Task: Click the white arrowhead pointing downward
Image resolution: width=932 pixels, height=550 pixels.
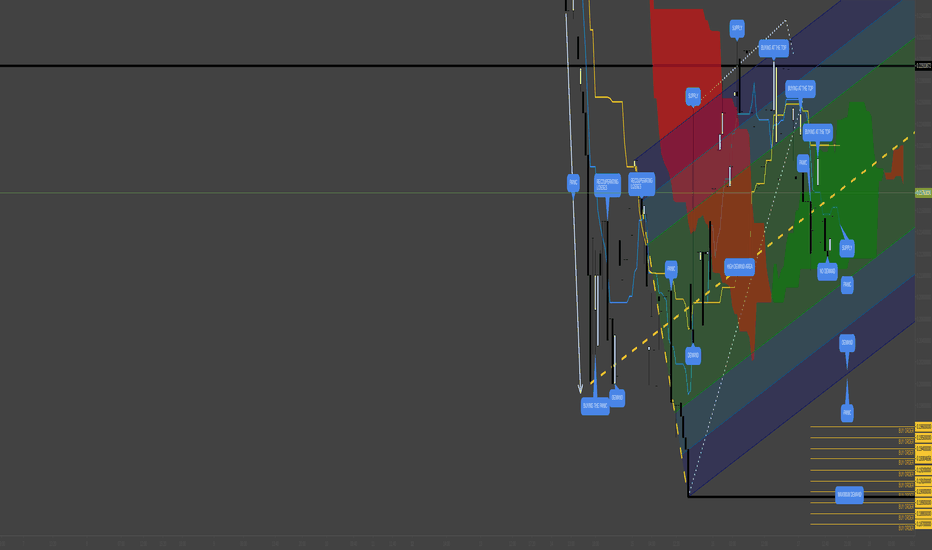Action: tap(580, 389)
